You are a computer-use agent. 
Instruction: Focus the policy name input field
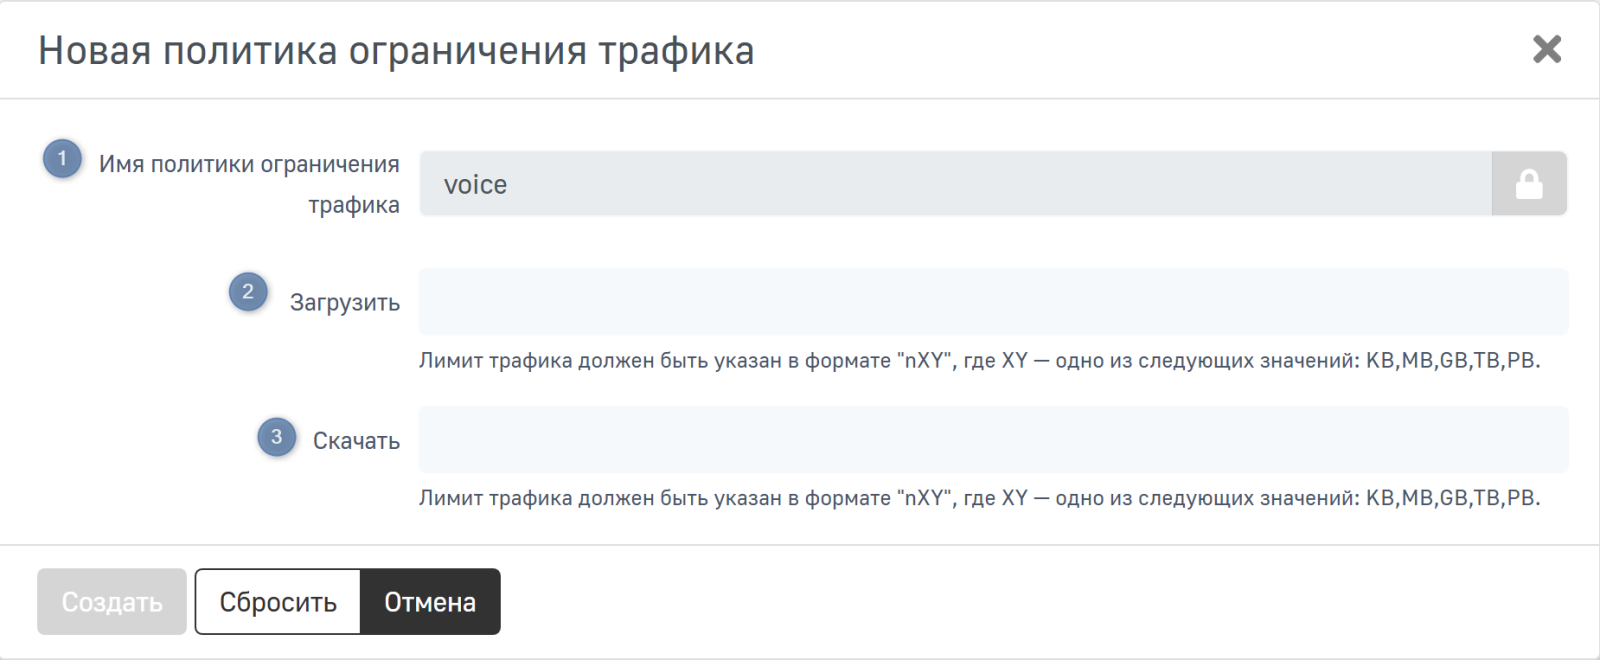click(955, 184)
